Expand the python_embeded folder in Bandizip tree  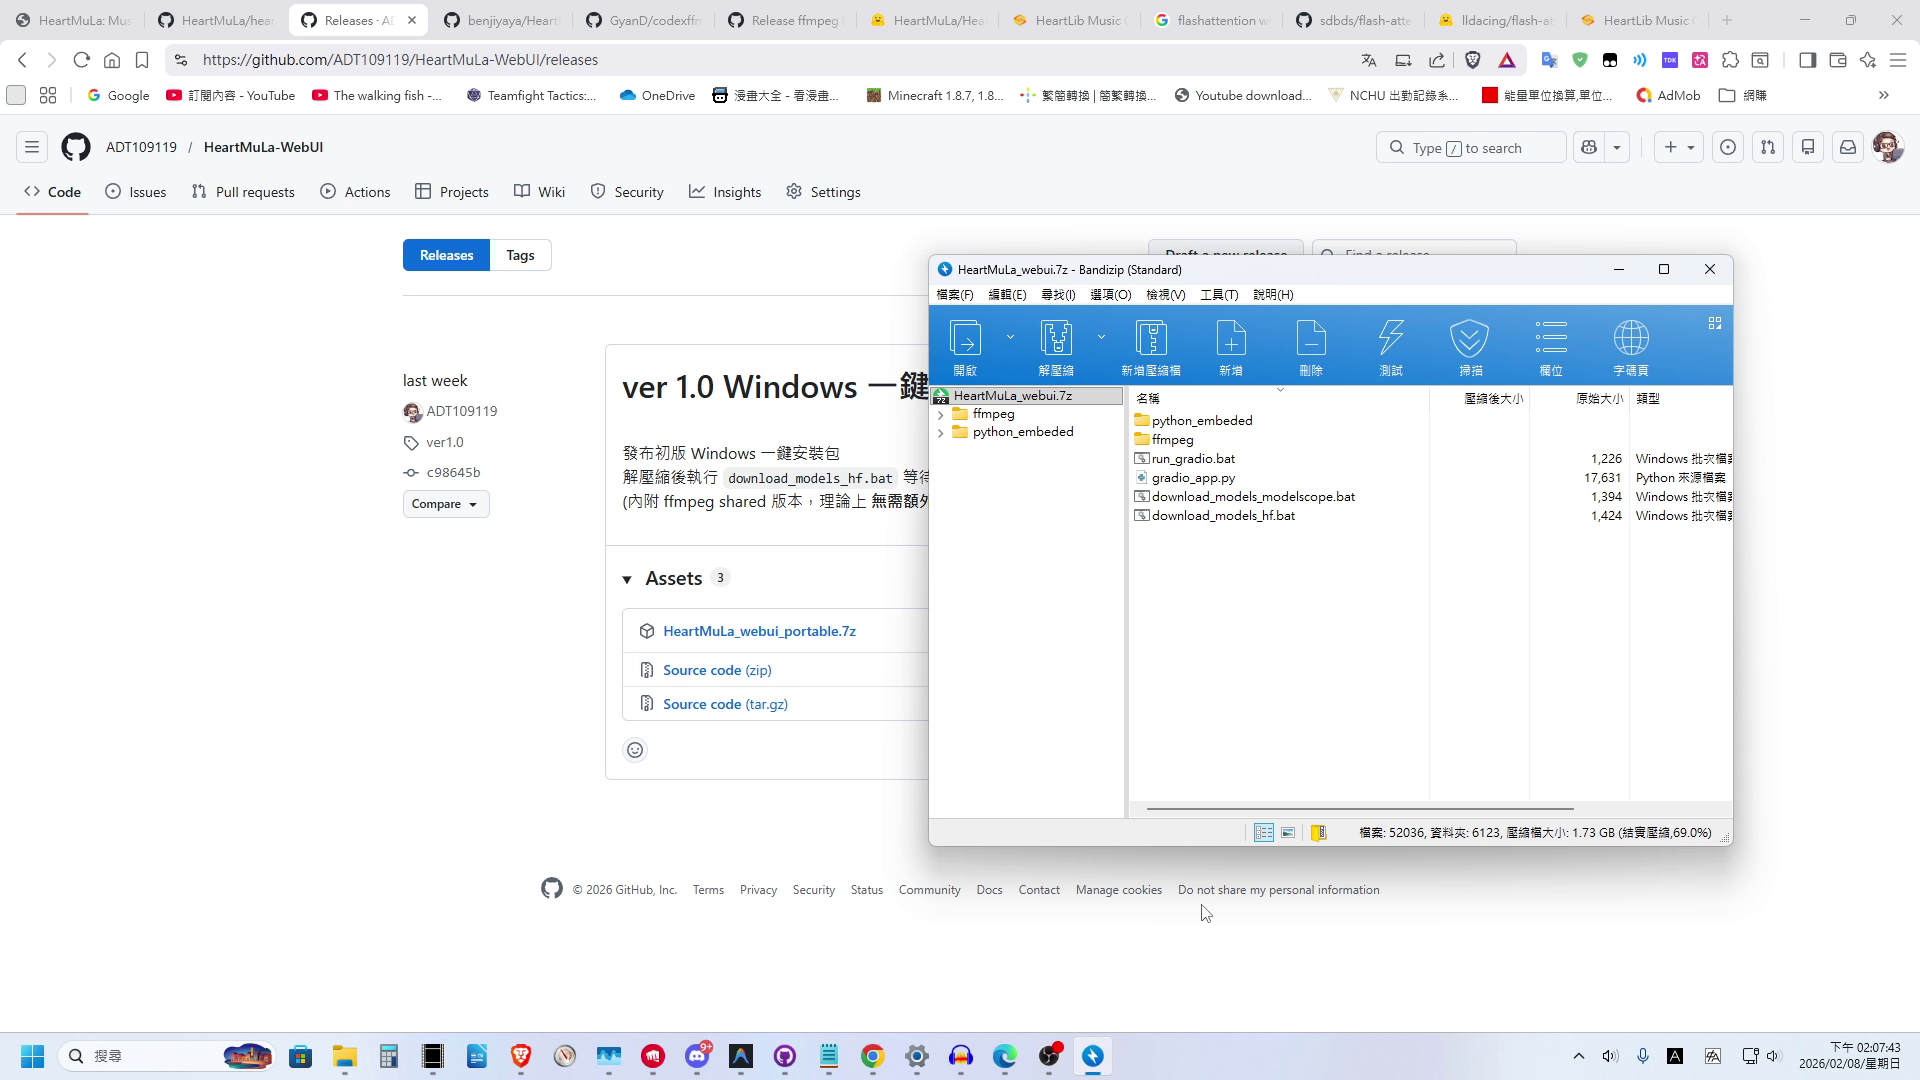pos(940,432)
